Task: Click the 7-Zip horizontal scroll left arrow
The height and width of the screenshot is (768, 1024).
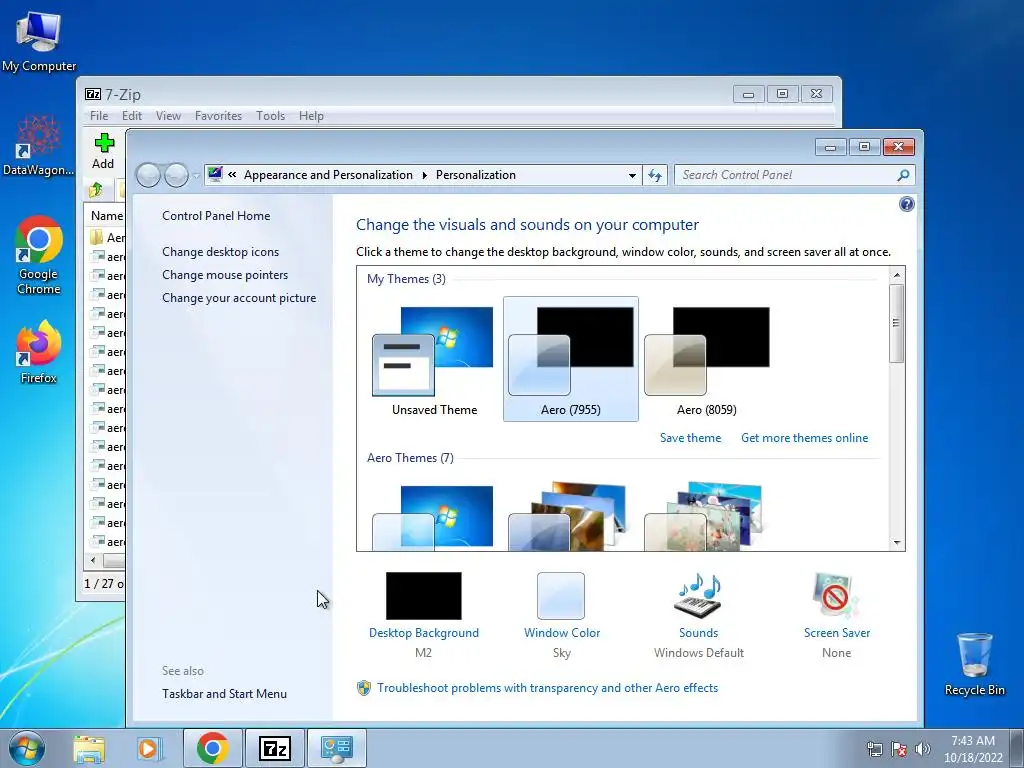Action: point(93,560)
